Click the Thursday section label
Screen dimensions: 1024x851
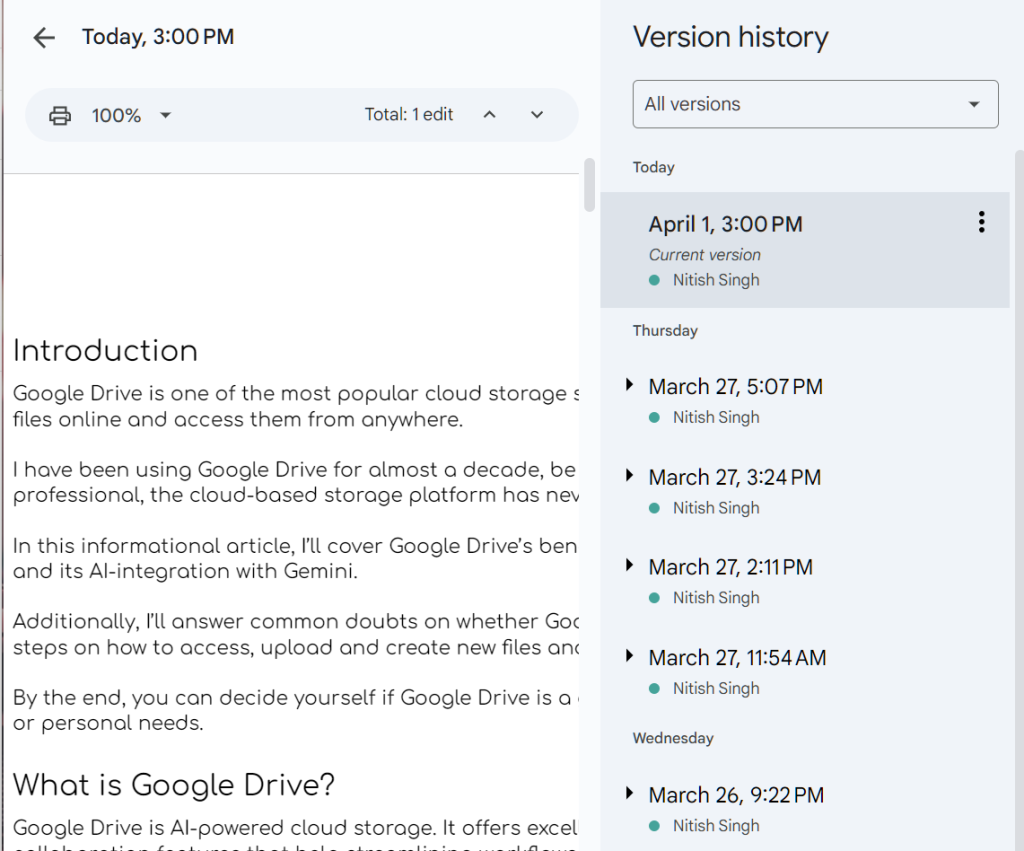pos(665,330)
